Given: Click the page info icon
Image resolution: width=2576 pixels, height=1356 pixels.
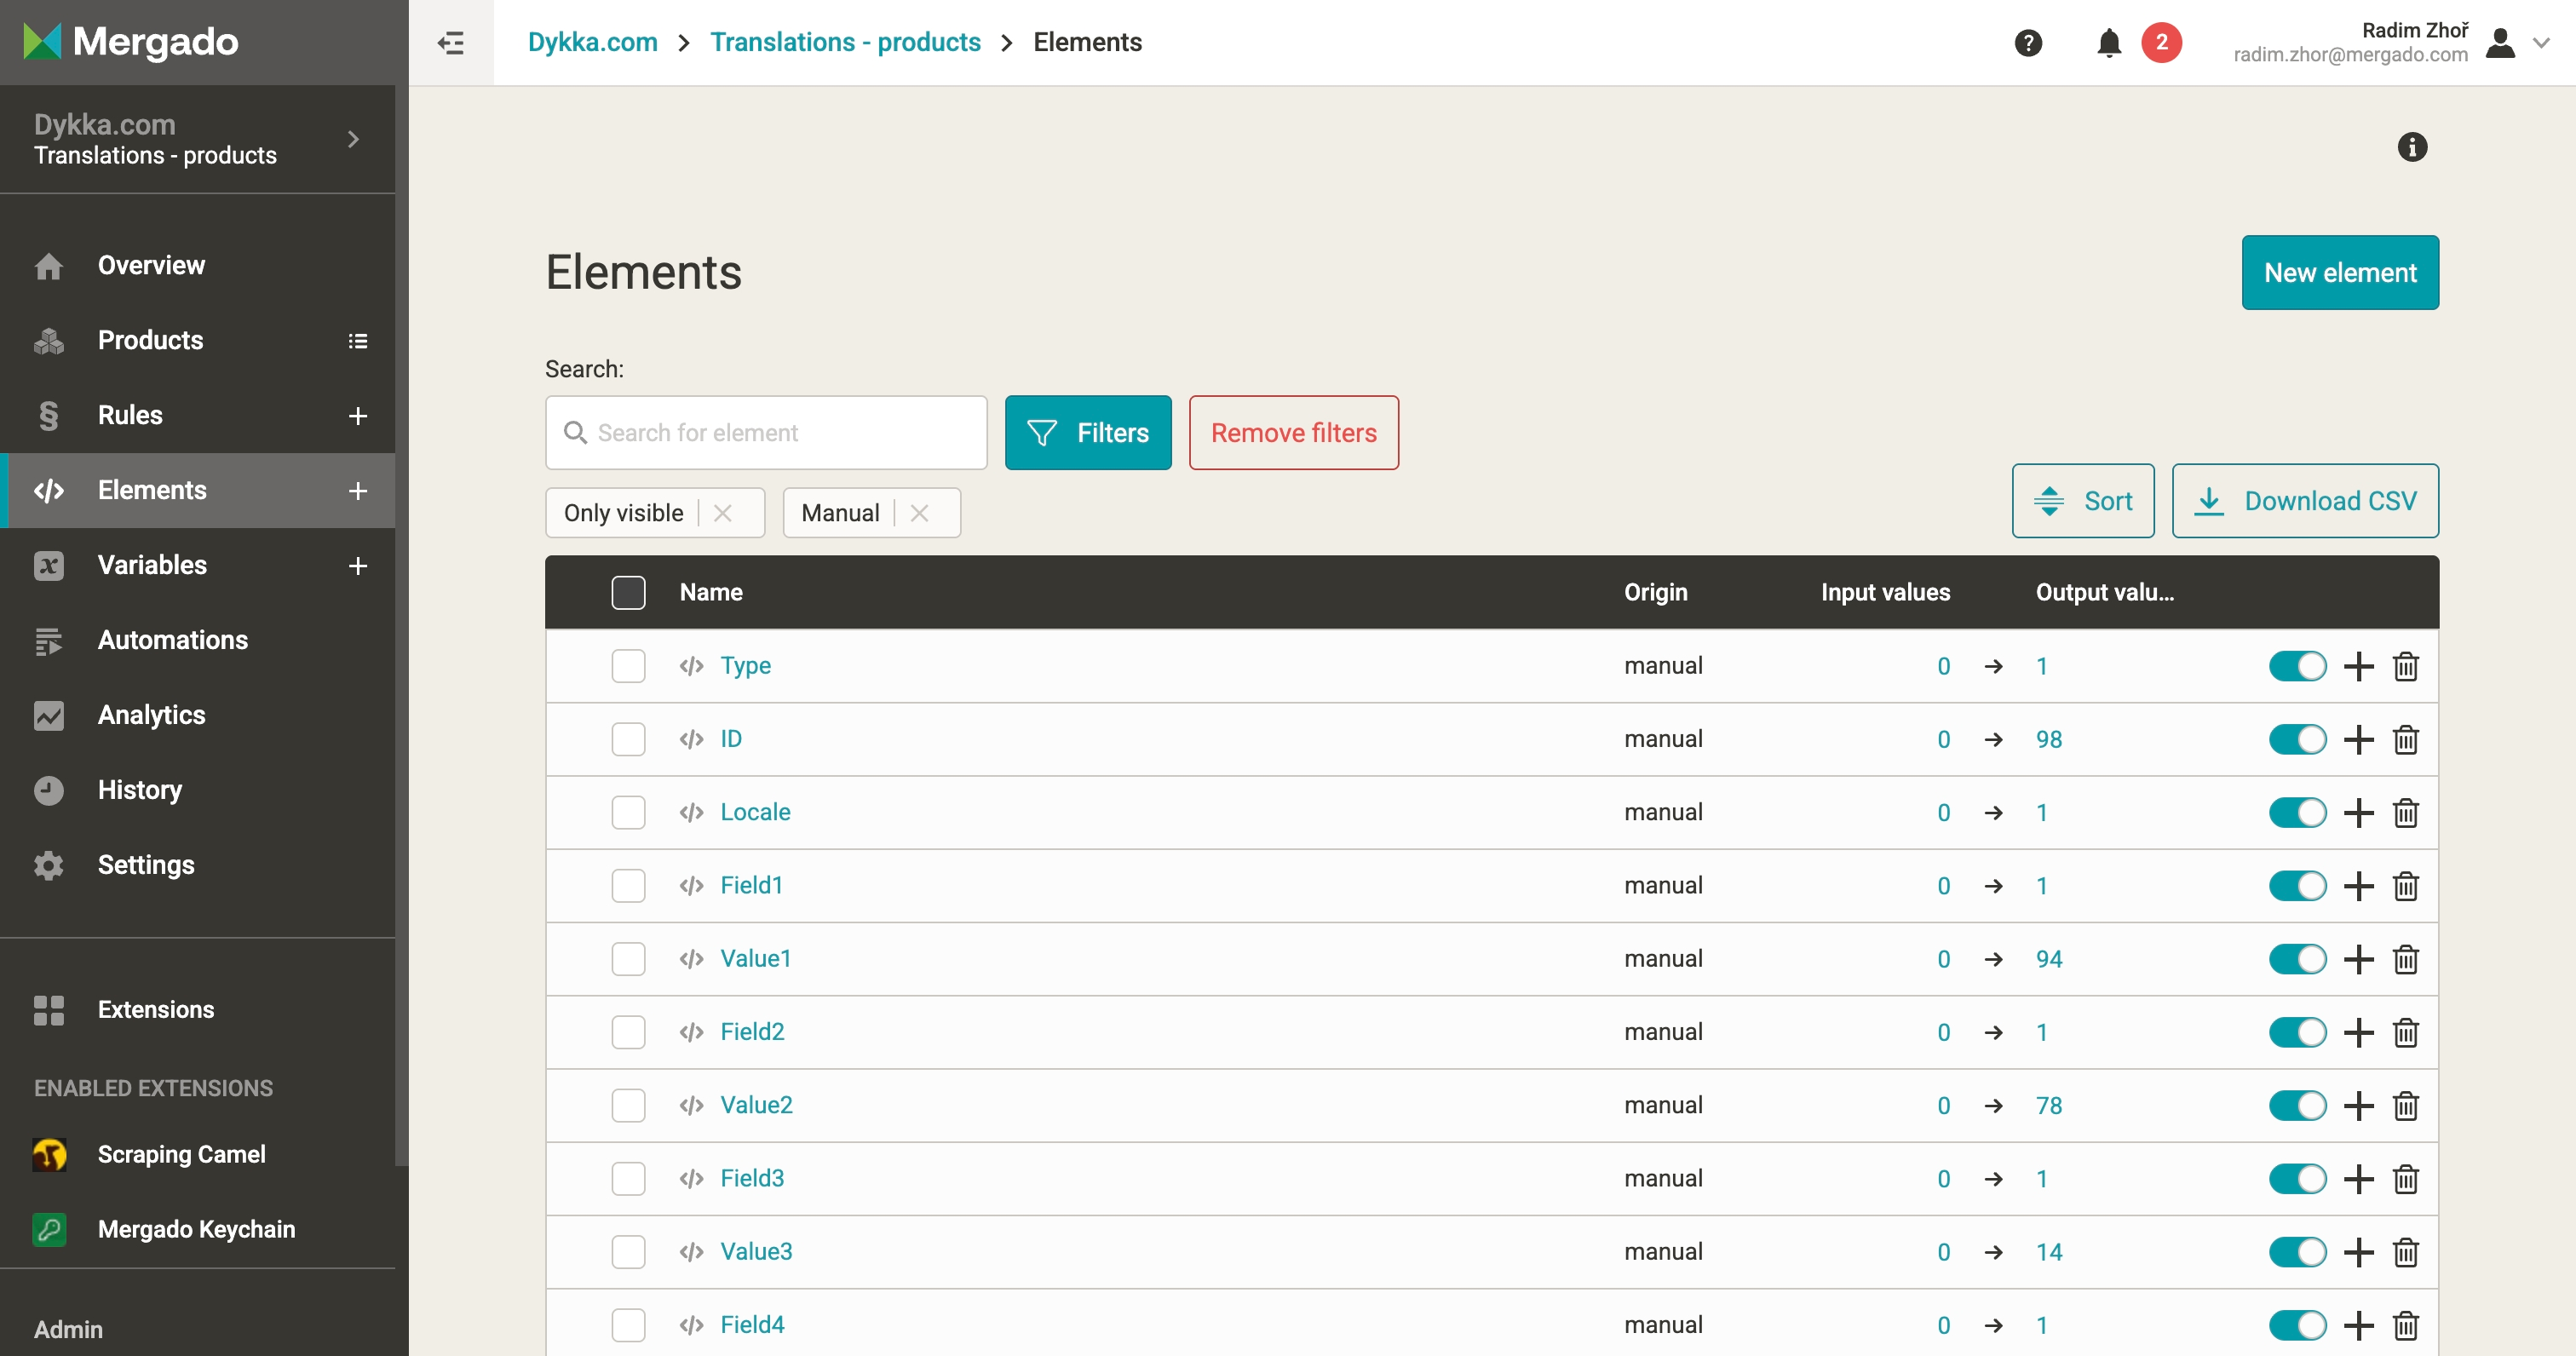Looking at the screenshot, I should 2411,147.
